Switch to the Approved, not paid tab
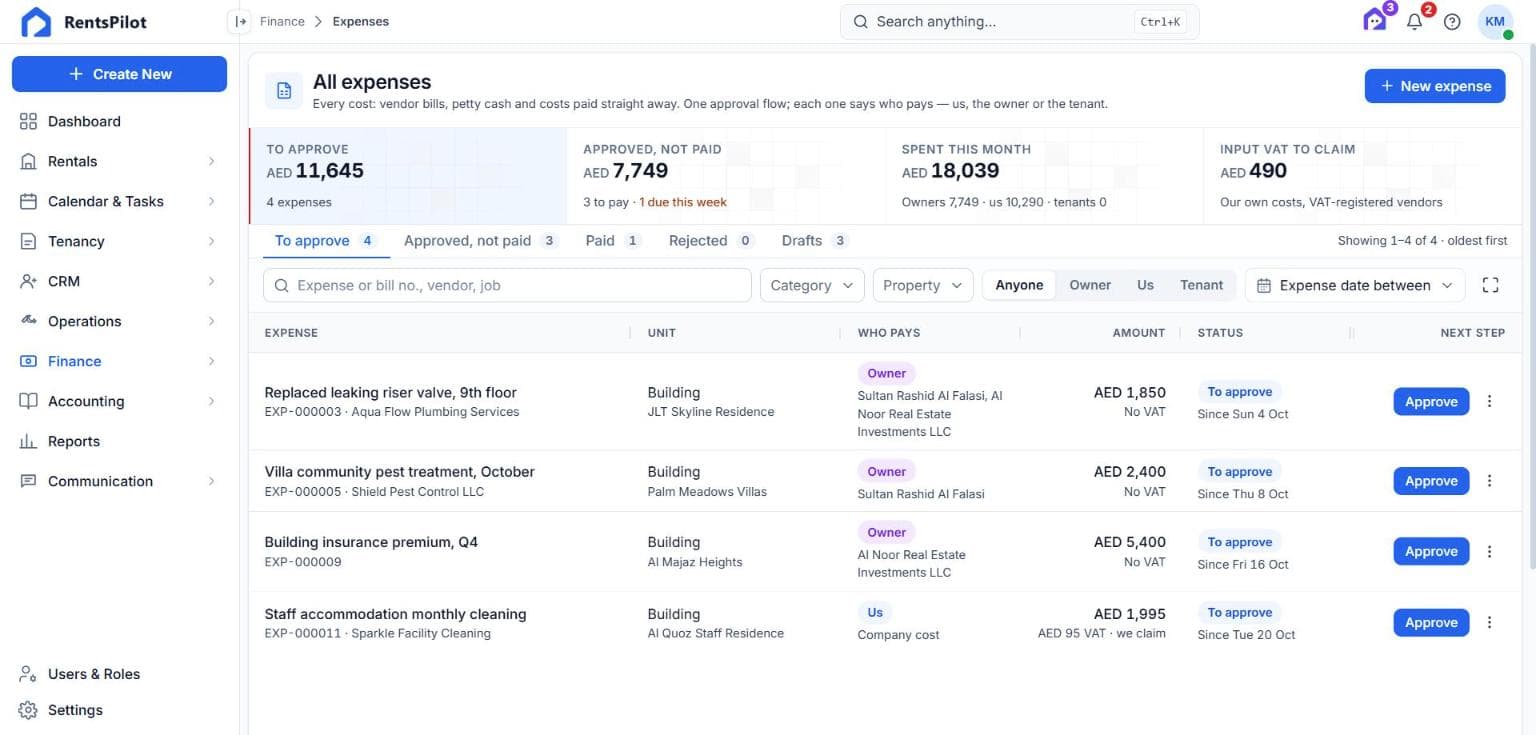The image size is (1536, 735). pyautogui.click(x=480, y=241)
